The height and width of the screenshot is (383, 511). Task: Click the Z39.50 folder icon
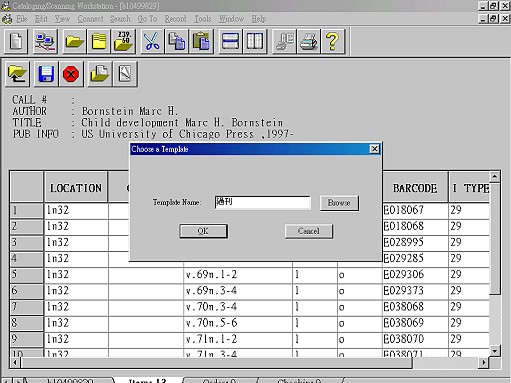(123, 41)
